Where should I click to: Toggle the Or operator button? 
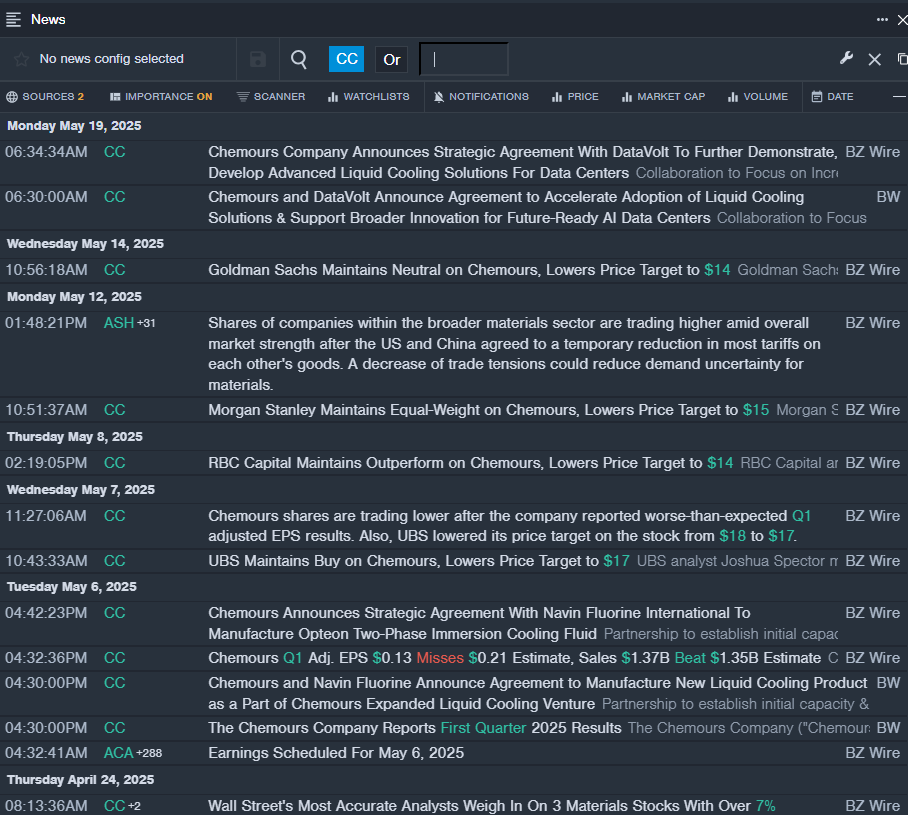tap(391, 60)
